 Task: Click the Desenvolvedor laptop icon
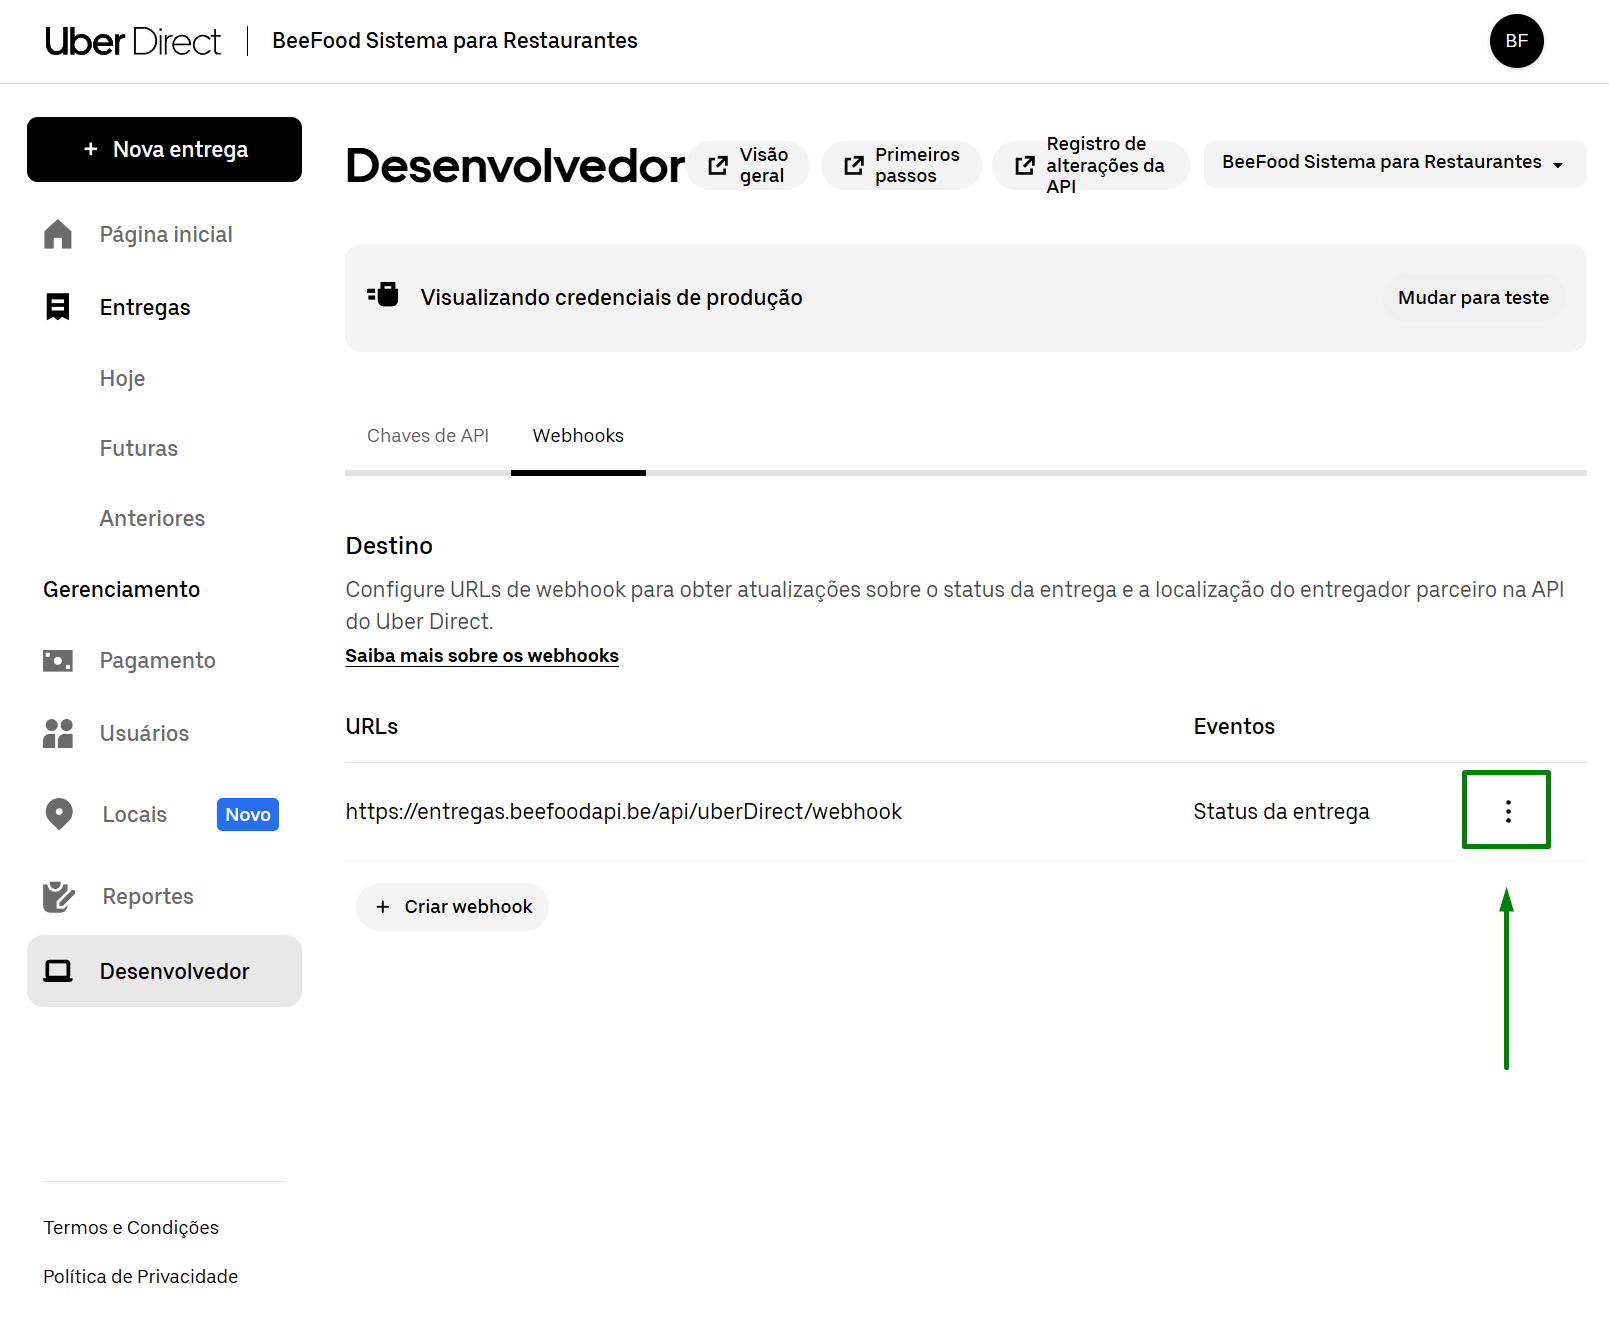58,971
